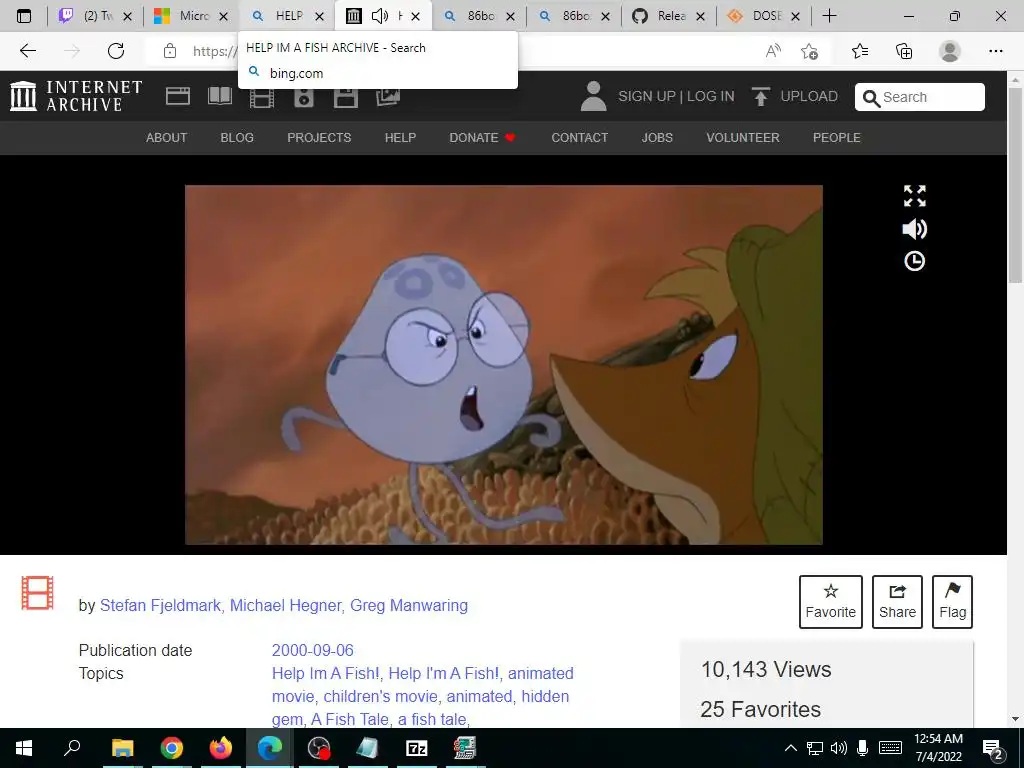Click the SIGN UP link

point(647,97)
